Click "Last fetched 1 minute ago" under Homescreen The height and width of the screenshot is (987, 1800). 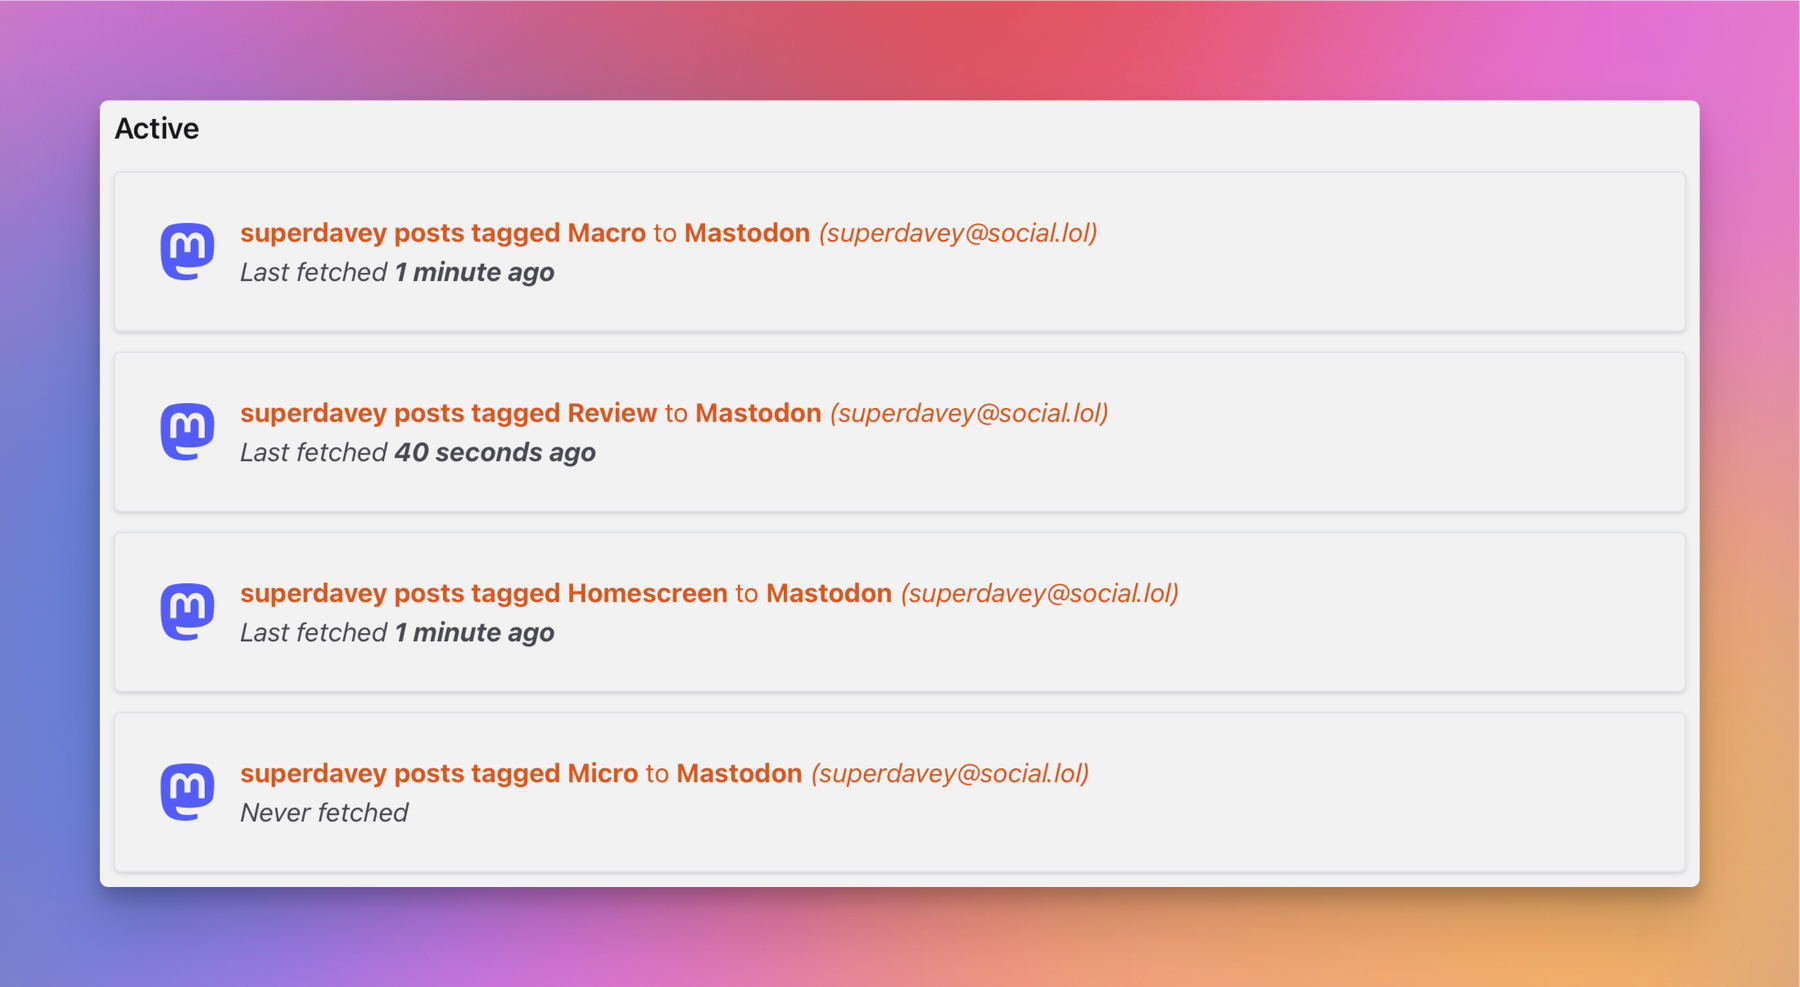(396, 633)
